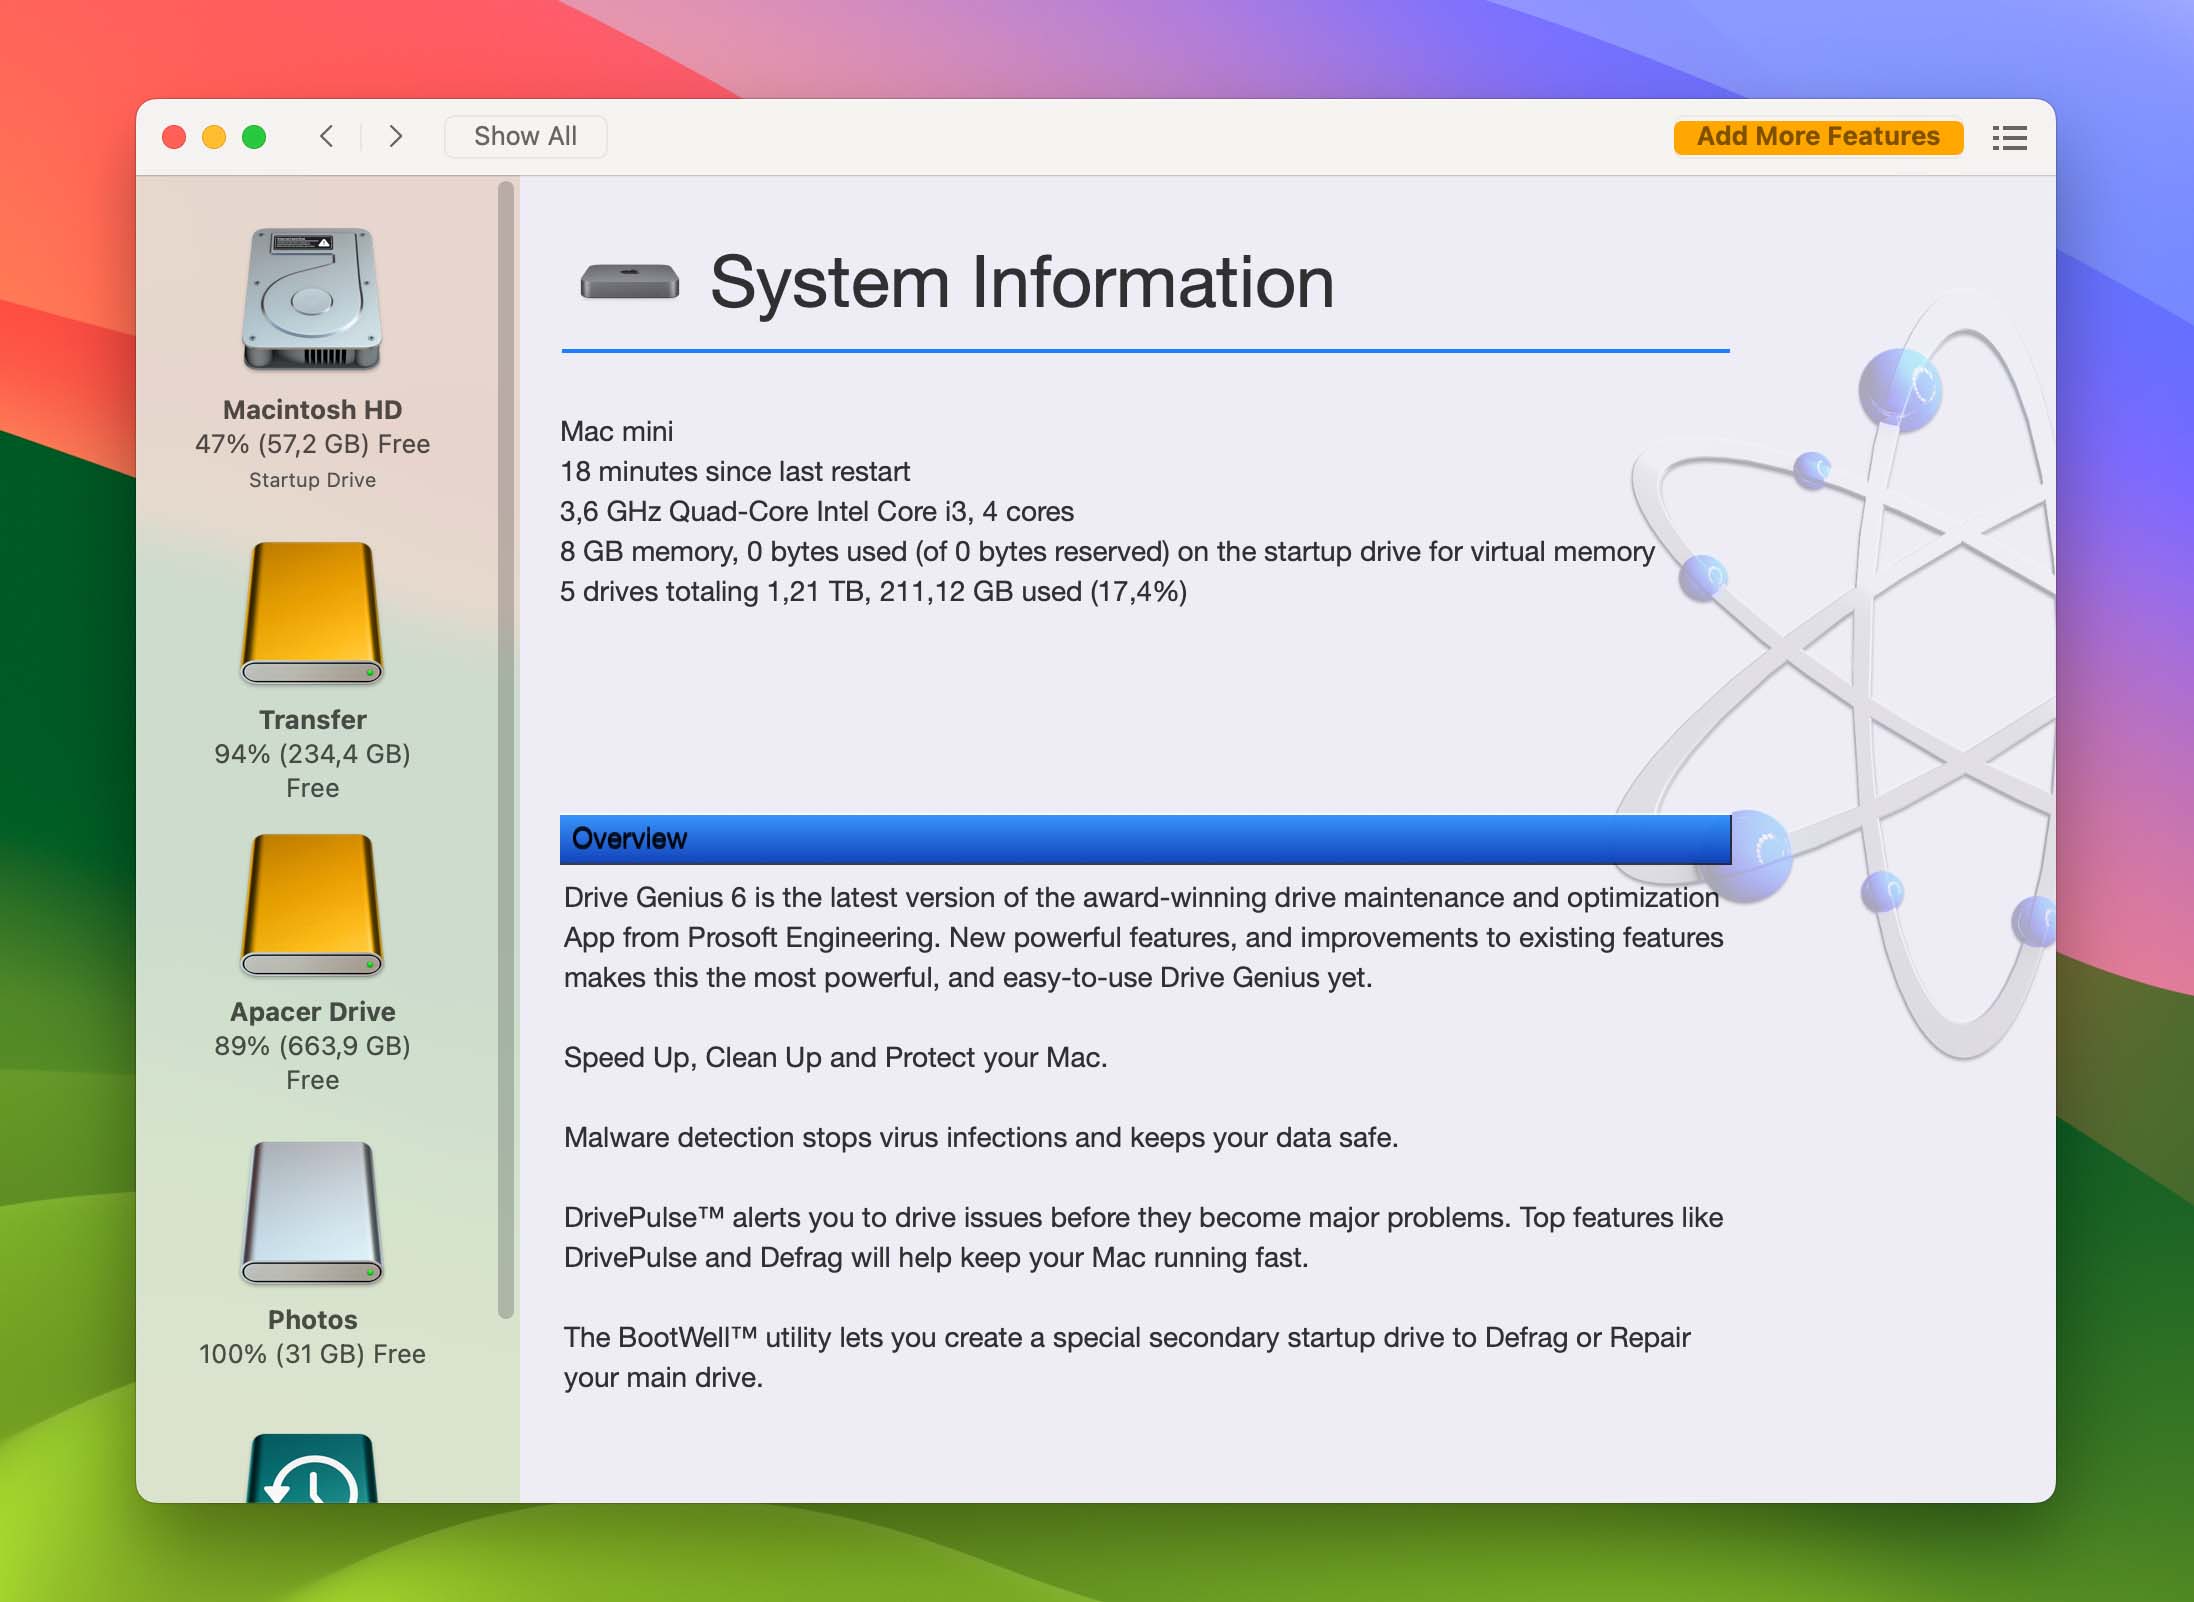Screen dimensions: 2194x1602
Task: Navigate back using left arrow
Action: (327, 135)
